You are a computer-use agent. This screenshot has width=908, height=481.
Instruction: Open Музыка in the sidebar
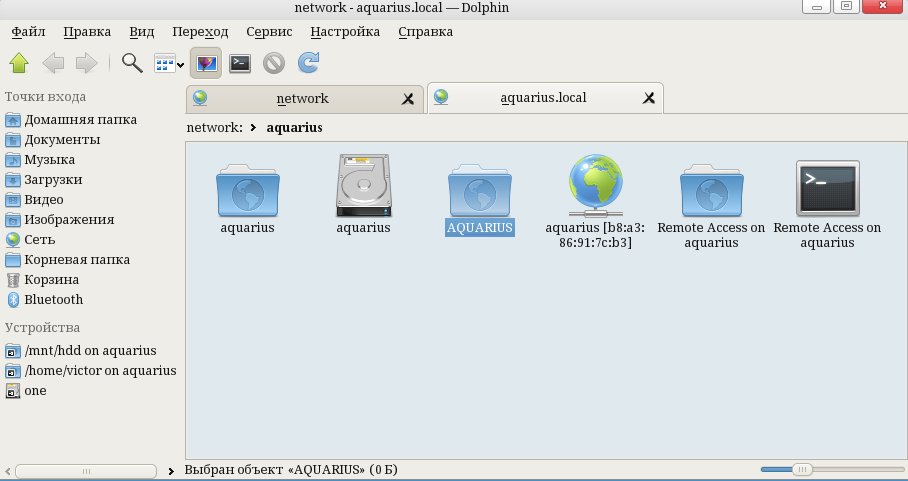49,160
